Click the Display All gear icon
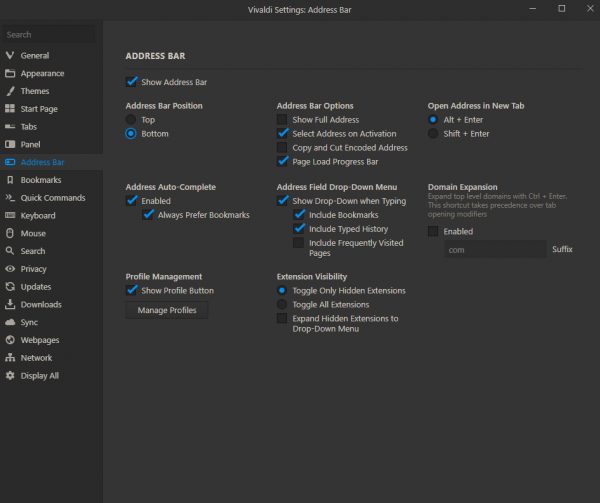 coord(10,376)
